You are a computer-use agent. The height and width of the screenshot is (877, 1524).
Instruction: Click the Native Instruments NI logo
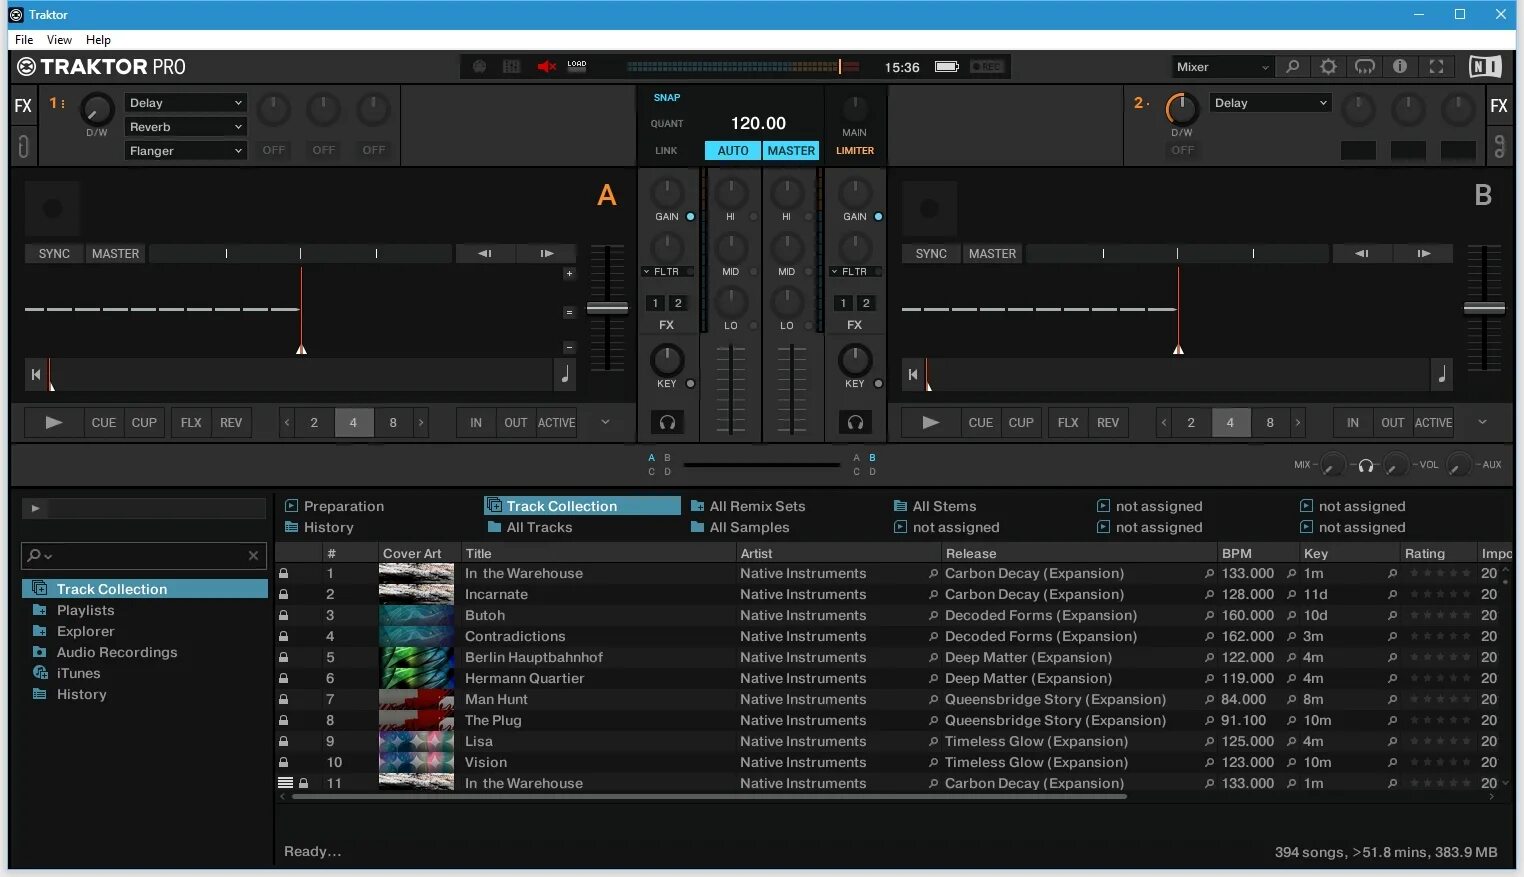coord(1485,67)
